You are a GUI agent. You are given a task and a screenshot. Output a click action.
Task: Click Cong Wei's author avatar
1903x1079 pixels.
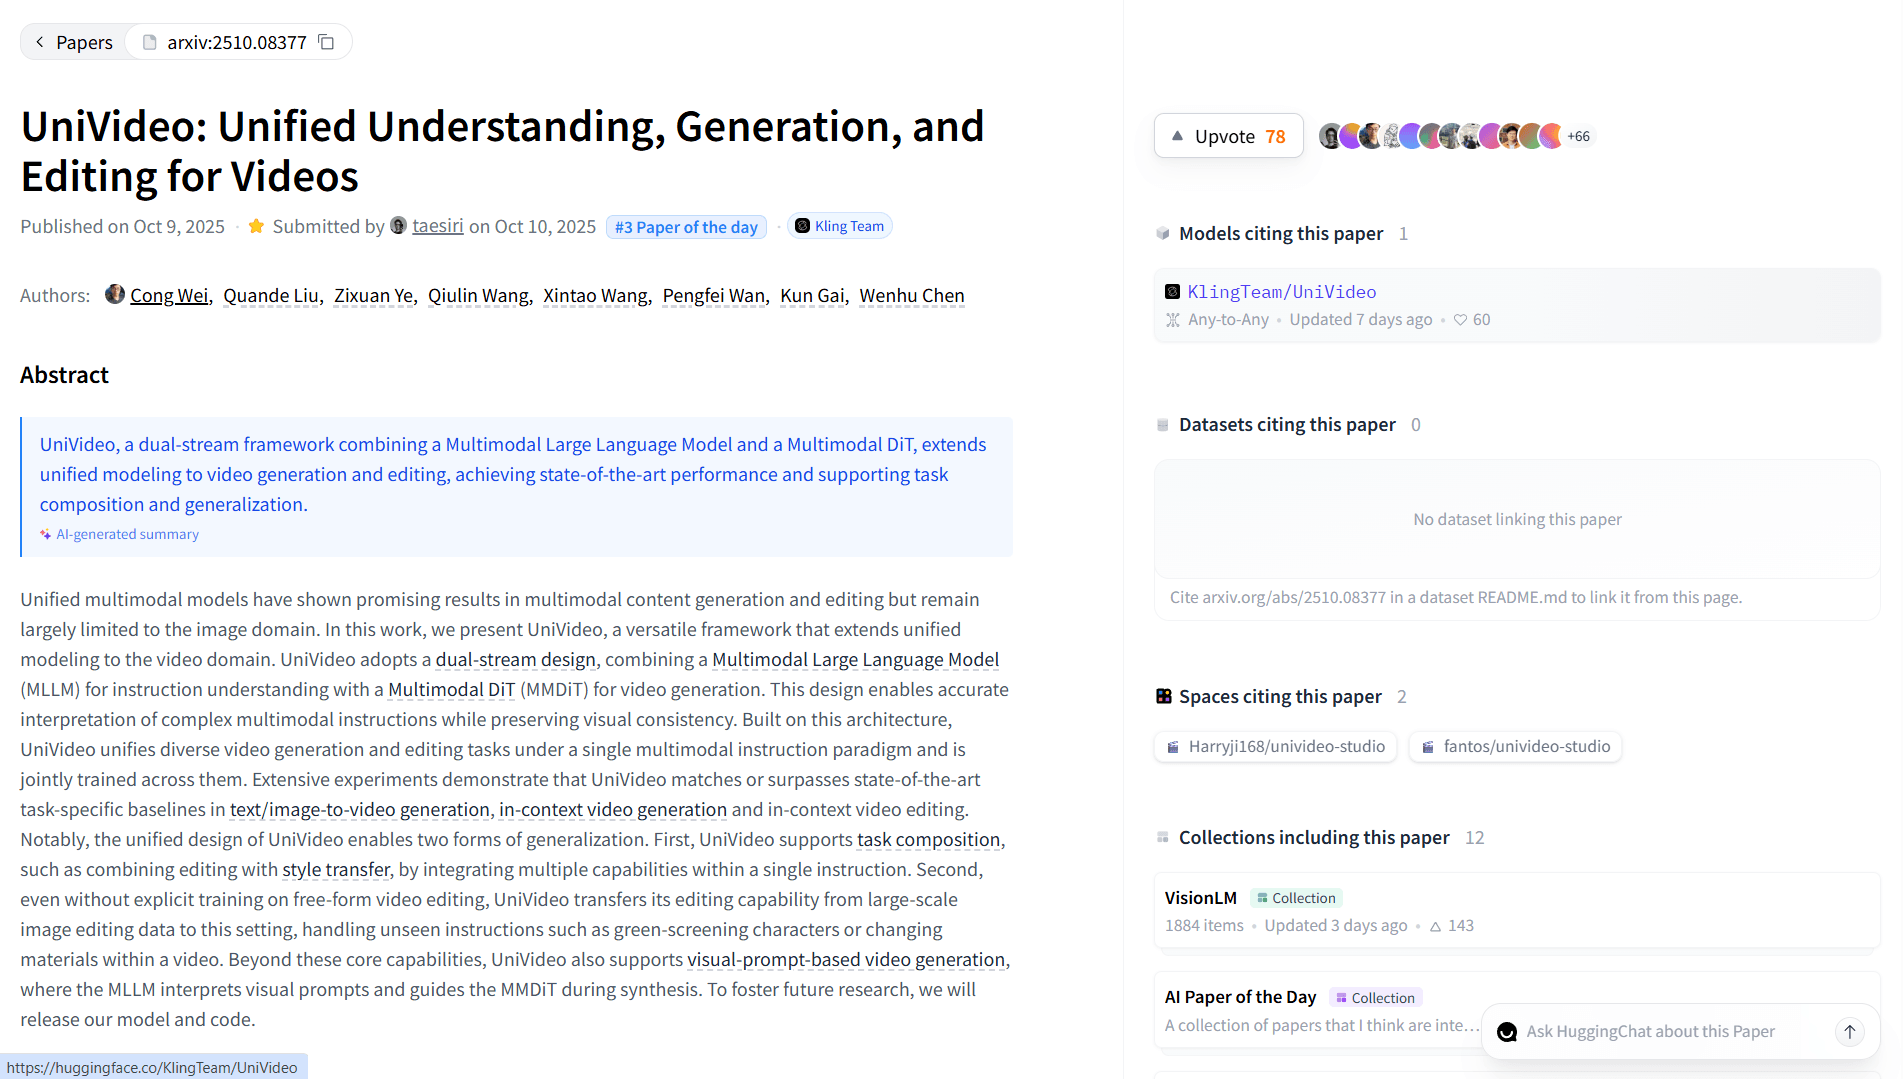click(x=115, y=295)
